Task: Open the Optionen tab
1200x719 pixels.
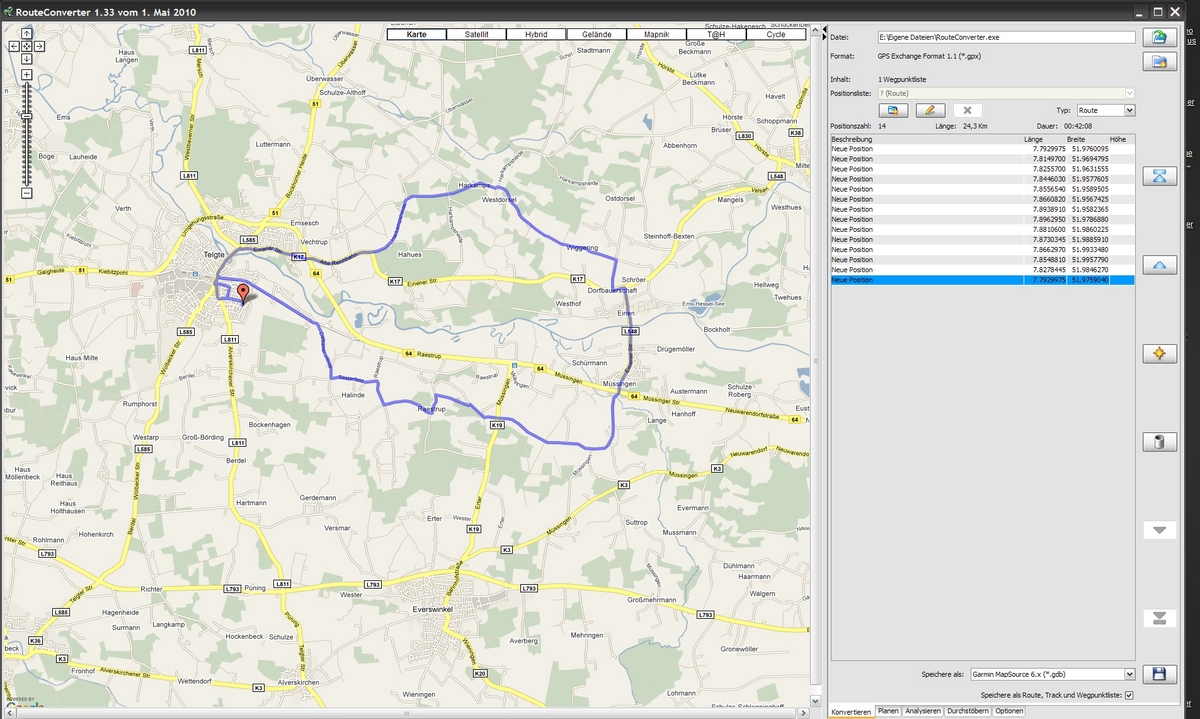Action: pyautogui.click(x=1008, y=711)
